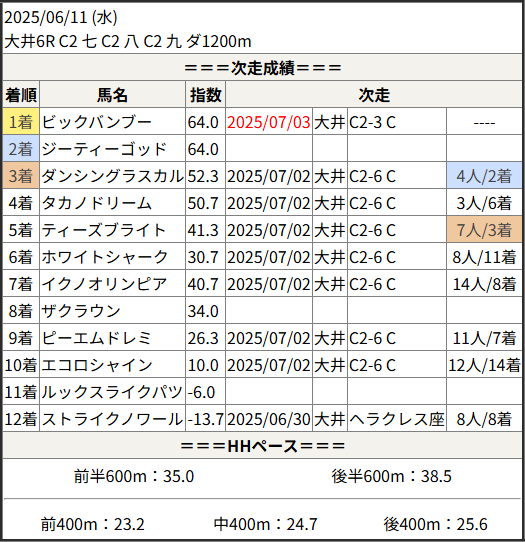Click the 8人/11着 result for ホワイトシャーク

pos(484,257)
